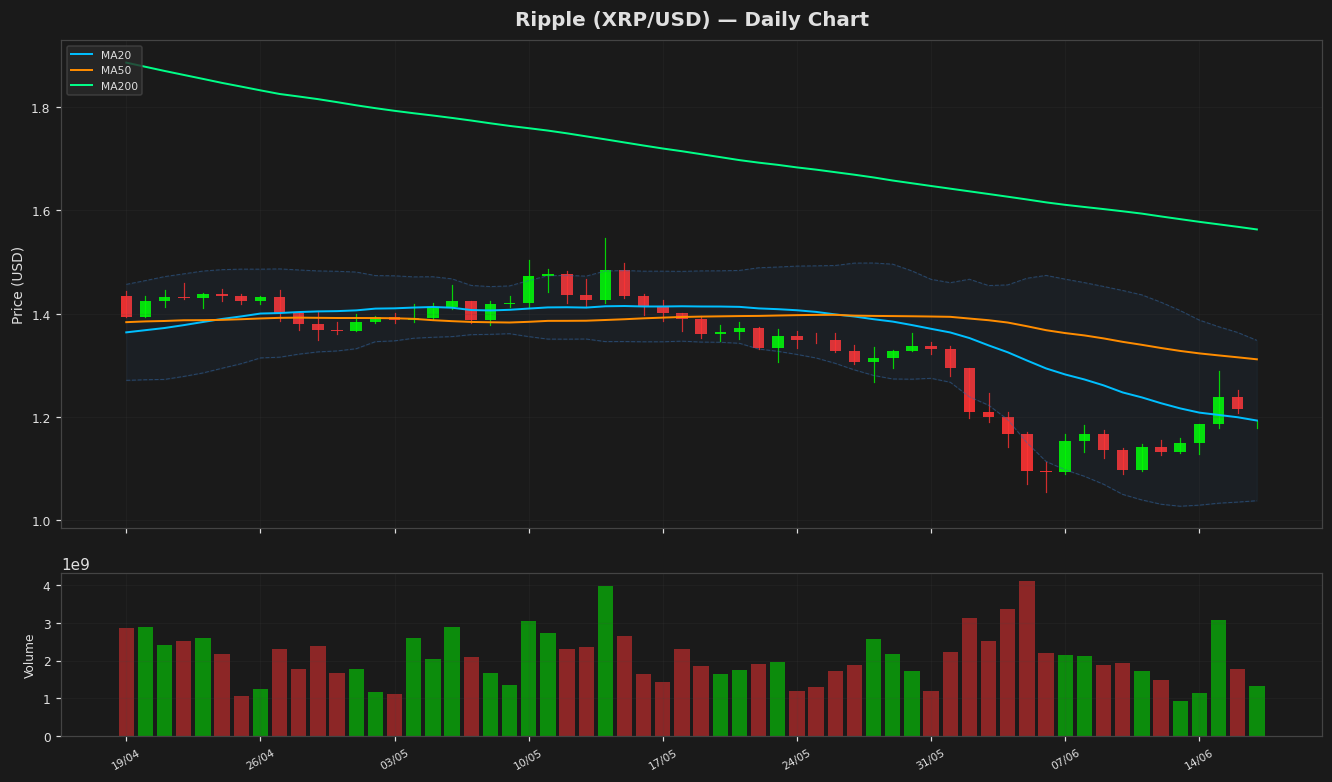This screenshot has height=782, width=1332.
Task: Click the 24/05 date label
Action: 796,760
